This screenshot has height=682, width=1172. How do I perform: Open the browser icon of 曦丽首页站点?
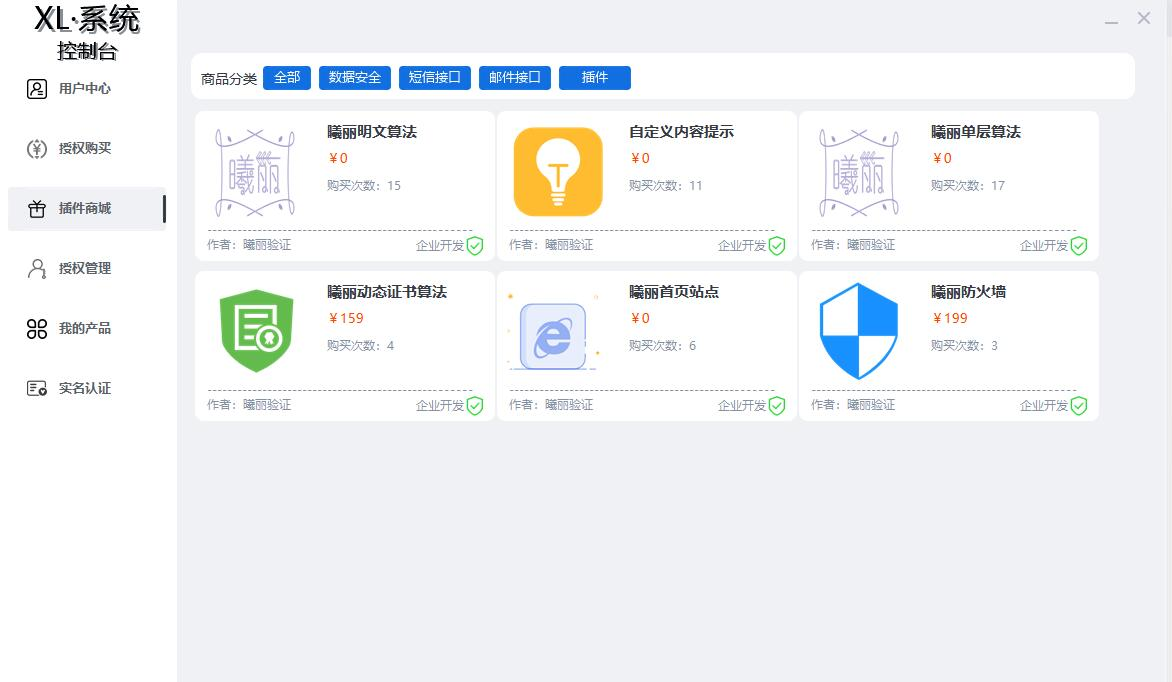click(551, 337)
